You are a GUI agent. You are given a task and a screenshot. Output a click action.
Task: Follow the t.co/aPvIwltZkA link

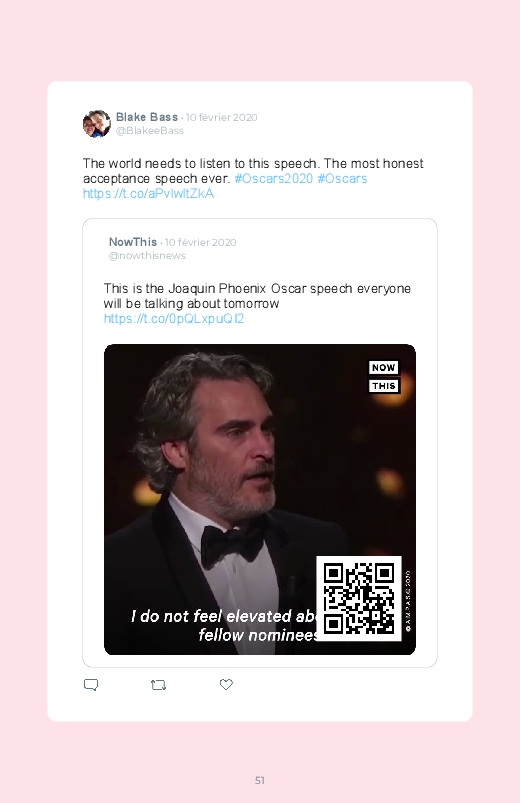(148, 194)
